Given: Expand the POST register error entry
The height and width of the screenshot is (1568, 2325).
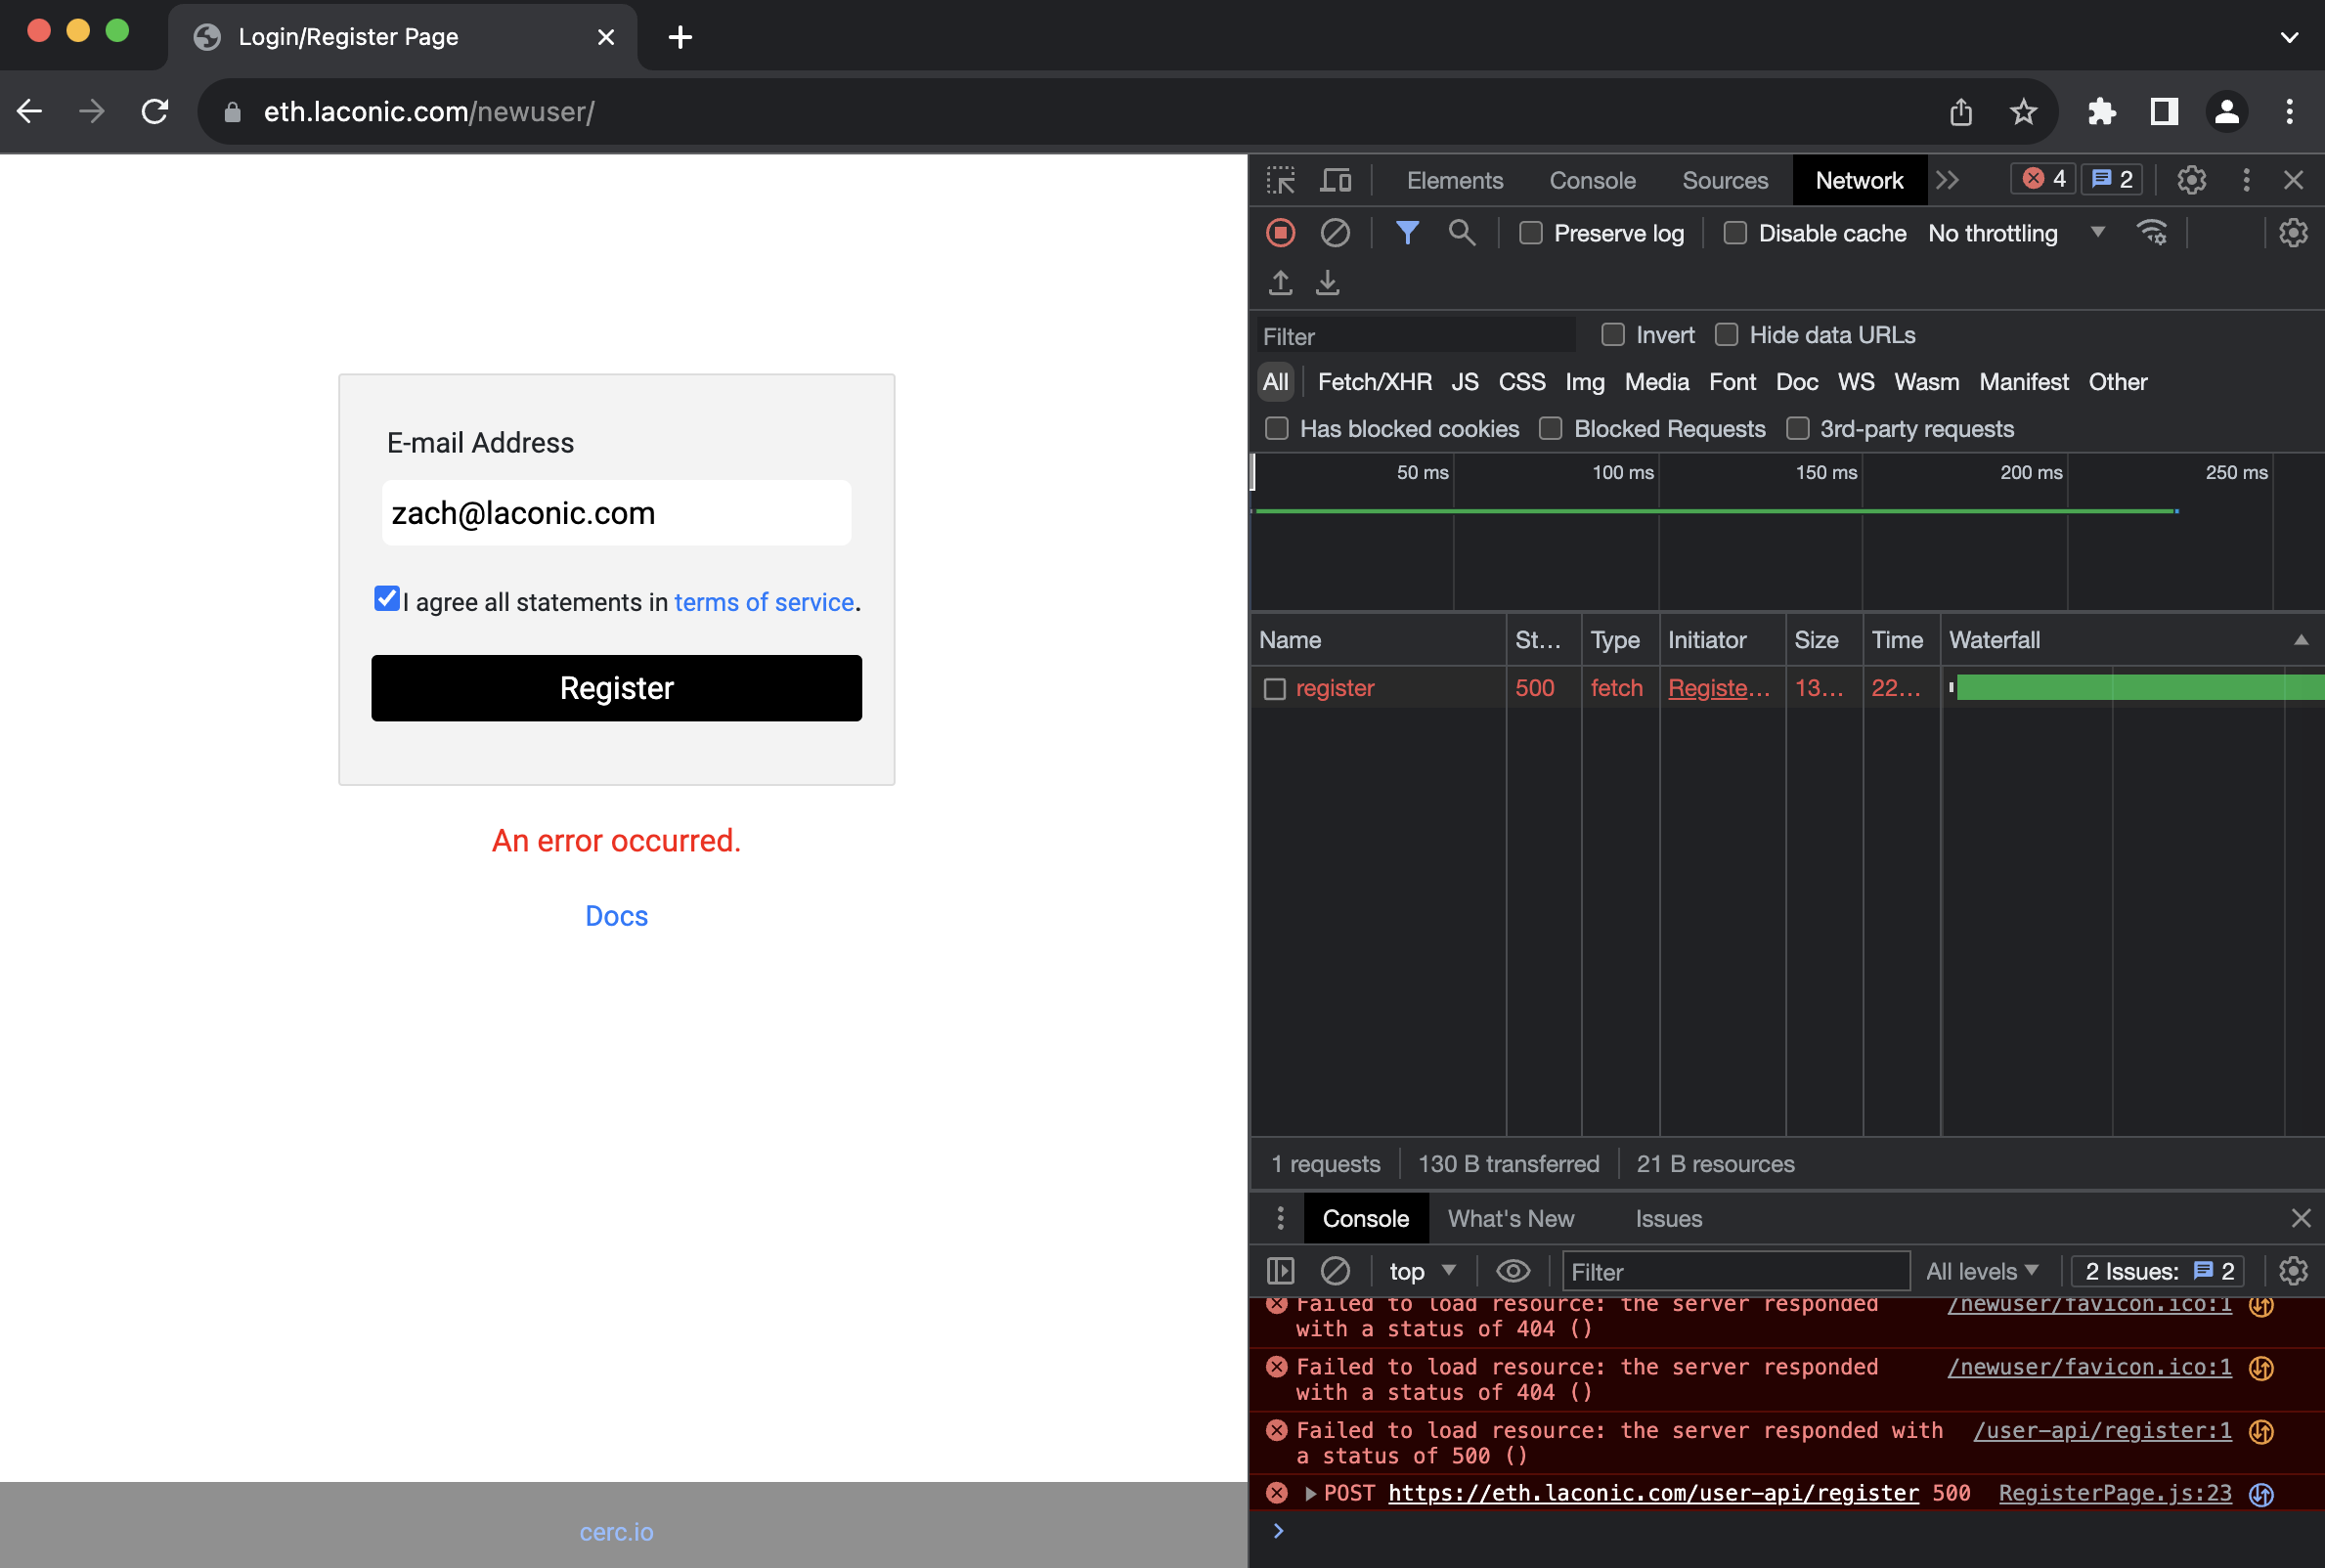Looking at the screenshot, I should (1310, 1494).
